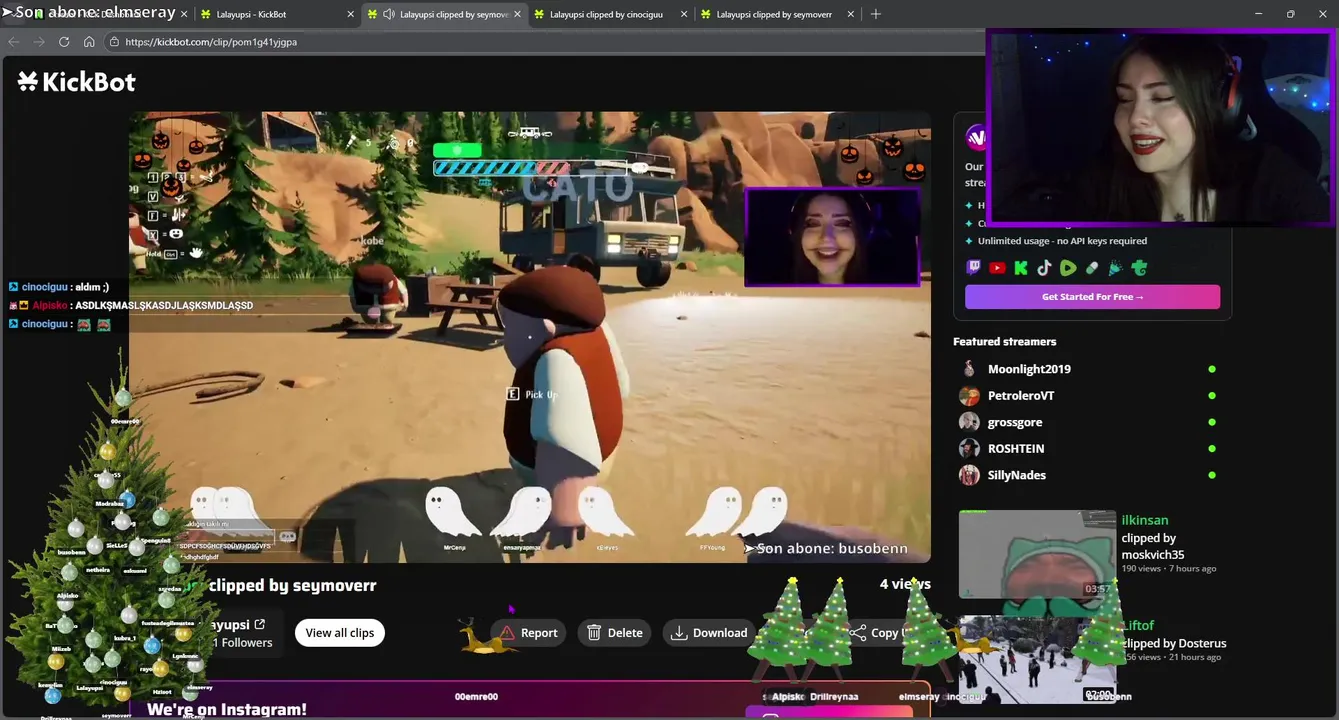
Task: Download the clip
Action: (x=709, y=633)
